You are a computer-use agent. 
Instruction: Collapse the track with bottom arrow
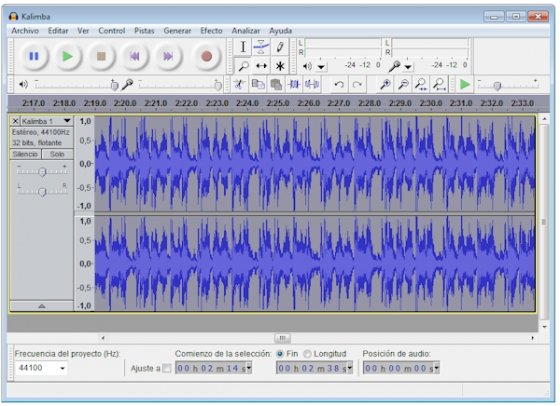pyautogui.click(x=42, y=306)
